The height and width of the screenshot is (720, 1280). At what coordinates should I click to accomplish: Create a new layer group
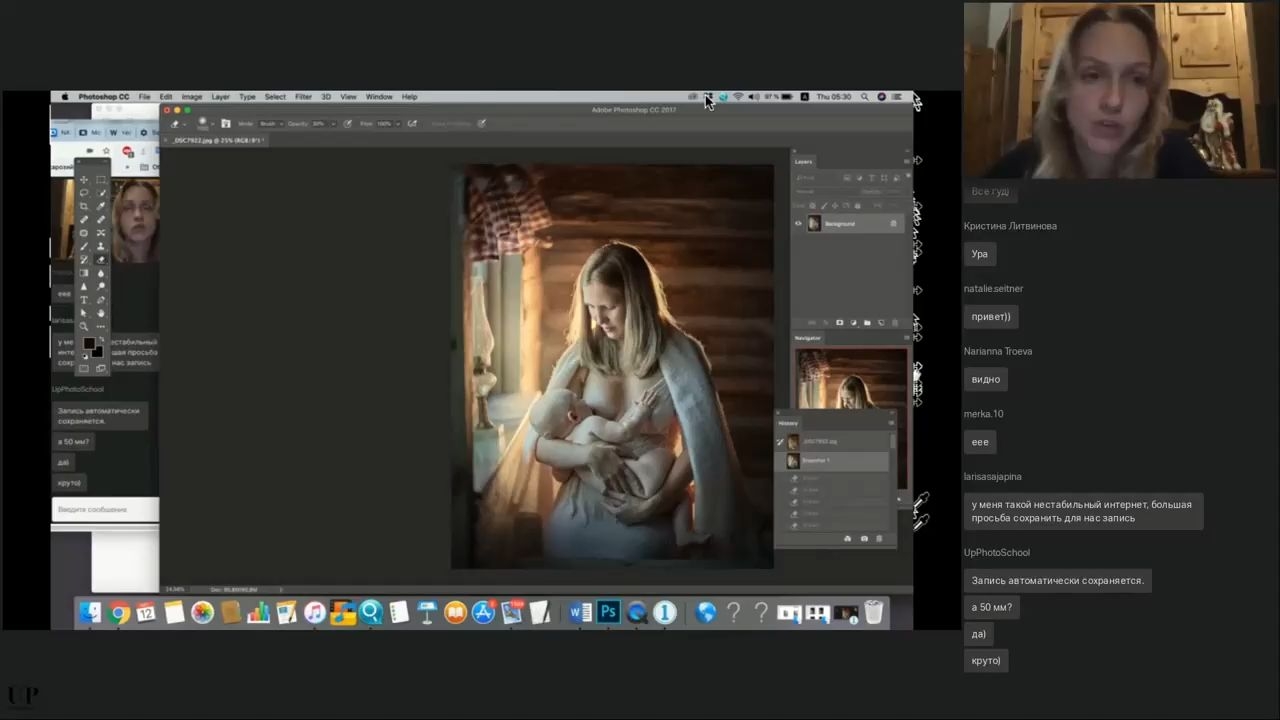click(867, 323)
